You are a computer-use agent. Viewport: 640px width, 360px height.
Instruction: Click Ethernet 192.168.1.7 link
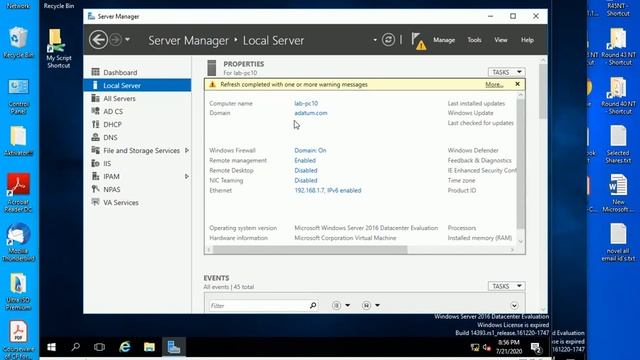[x=328, y=190]
